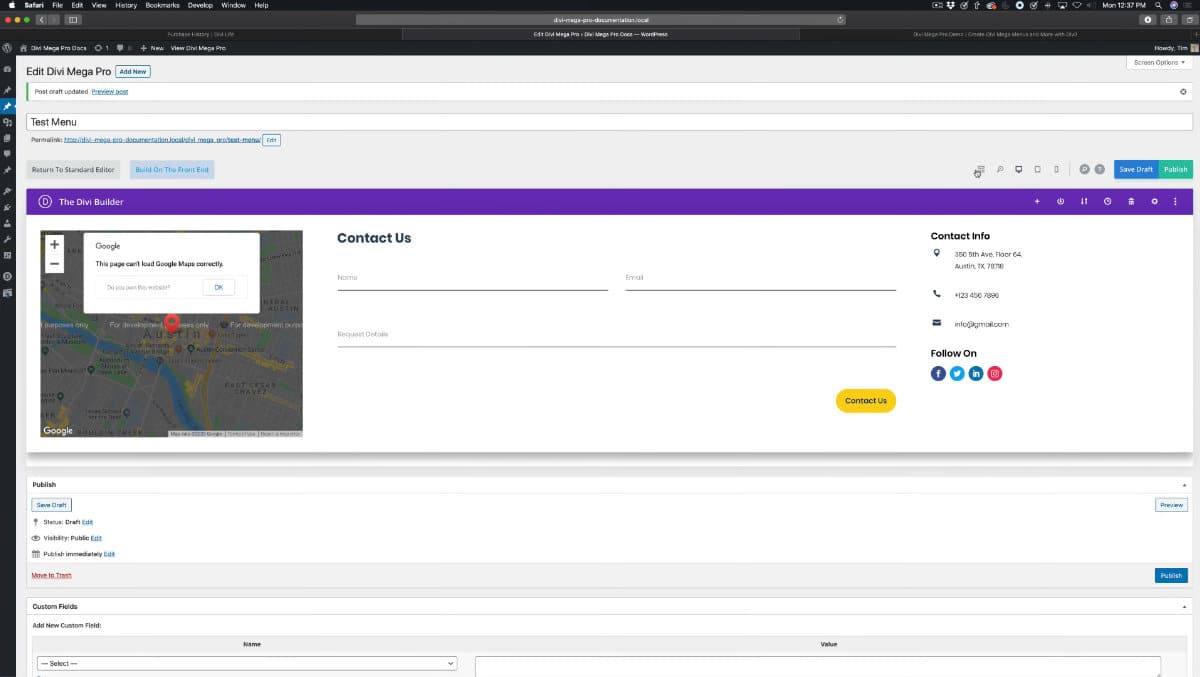Image resolution: width=1200 pixels, height=677 pixels.
Task: Switch to wireframe view icon
Action: [x=980, y=169]
